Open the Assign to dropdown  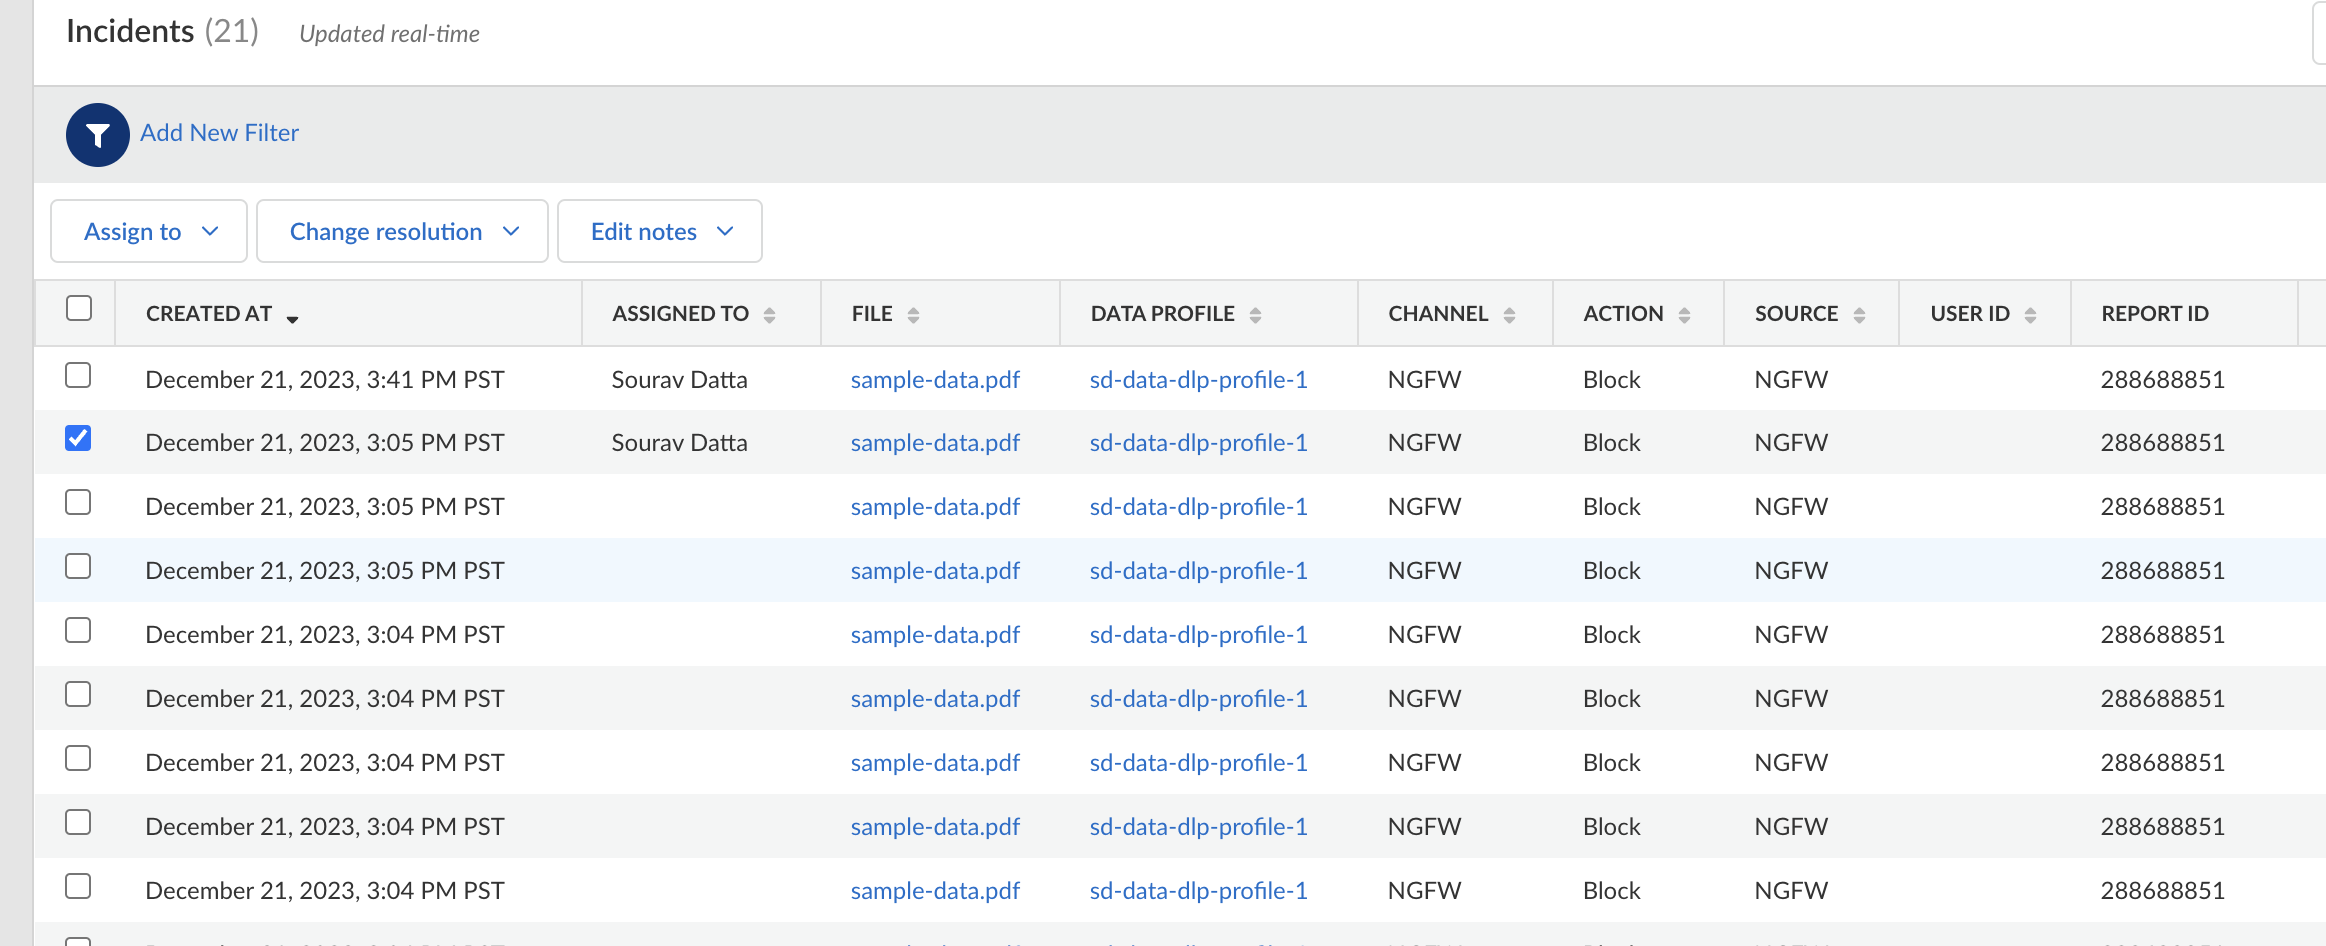[x=149, y=231]
